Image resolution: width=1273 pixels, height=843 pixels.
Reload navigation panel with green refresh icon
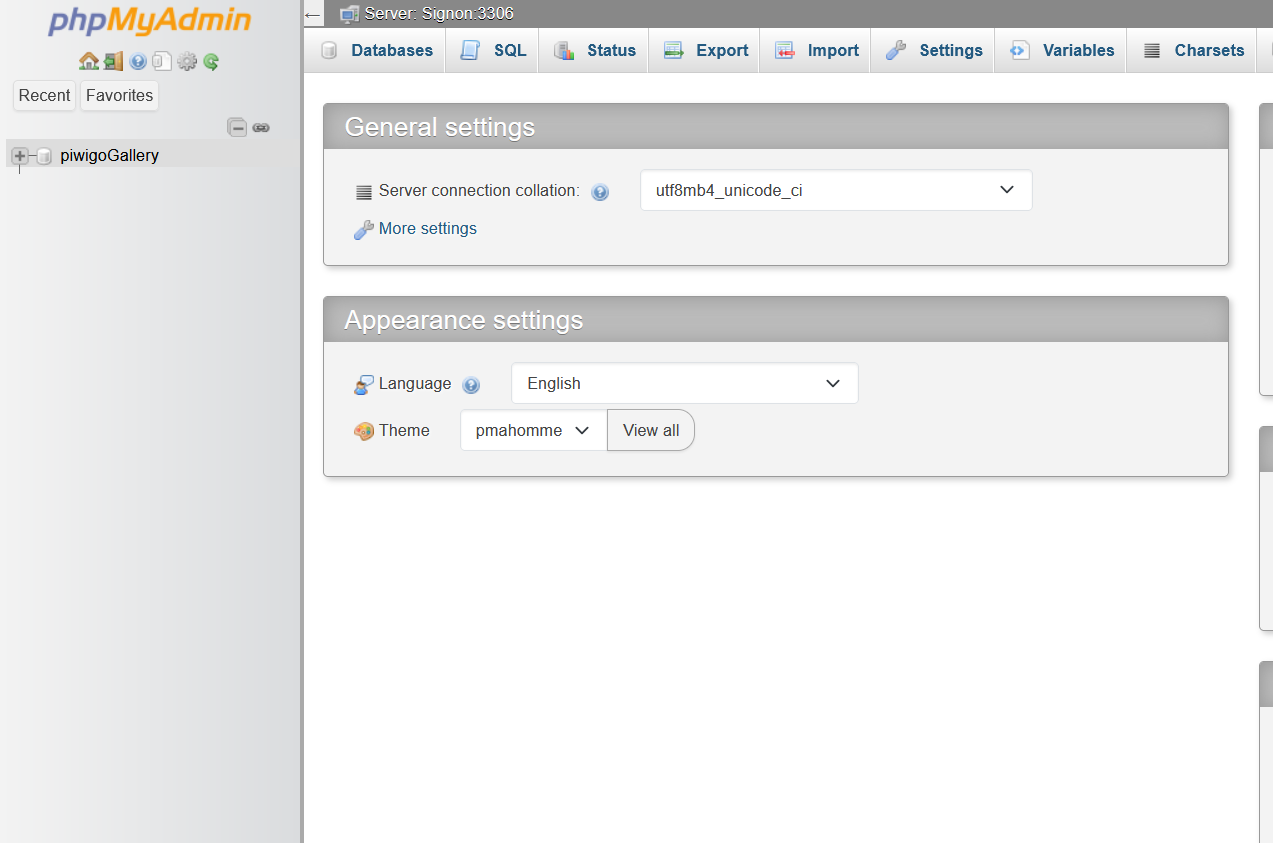coord(211,62)
